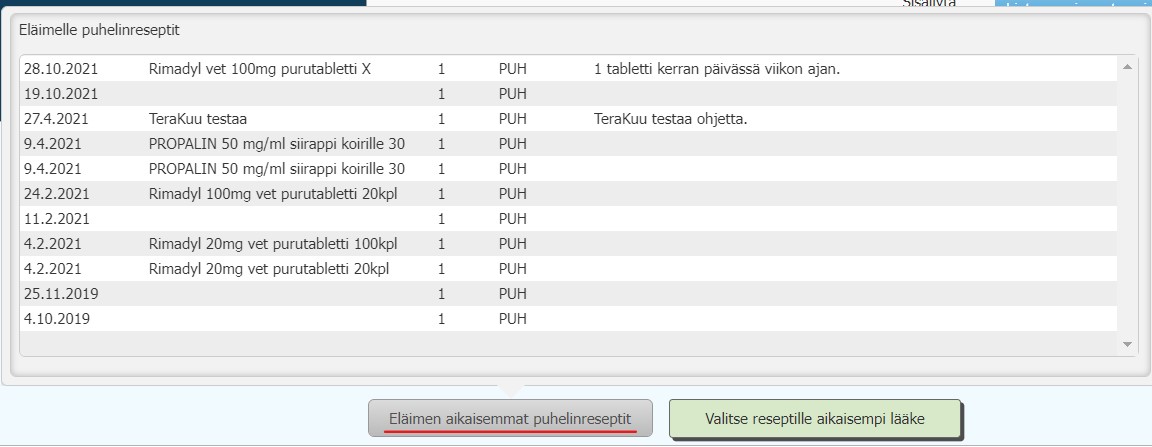Click the scroll up arrow of list

pos(1127,67)
